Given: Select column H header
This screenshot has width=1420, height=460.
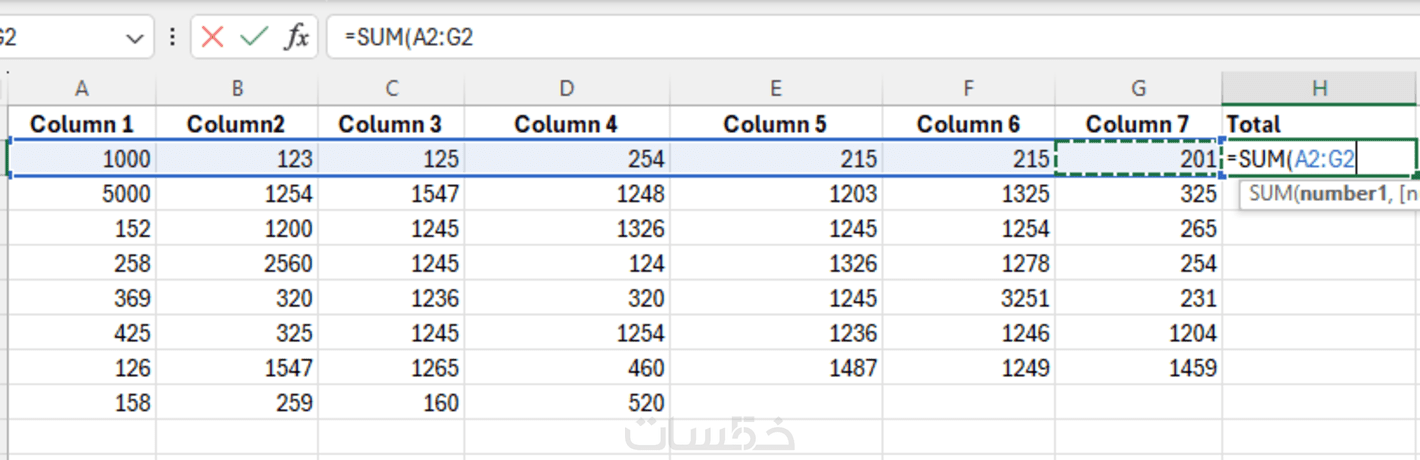Looking at the screenshot, I should tap(1319, 89).
